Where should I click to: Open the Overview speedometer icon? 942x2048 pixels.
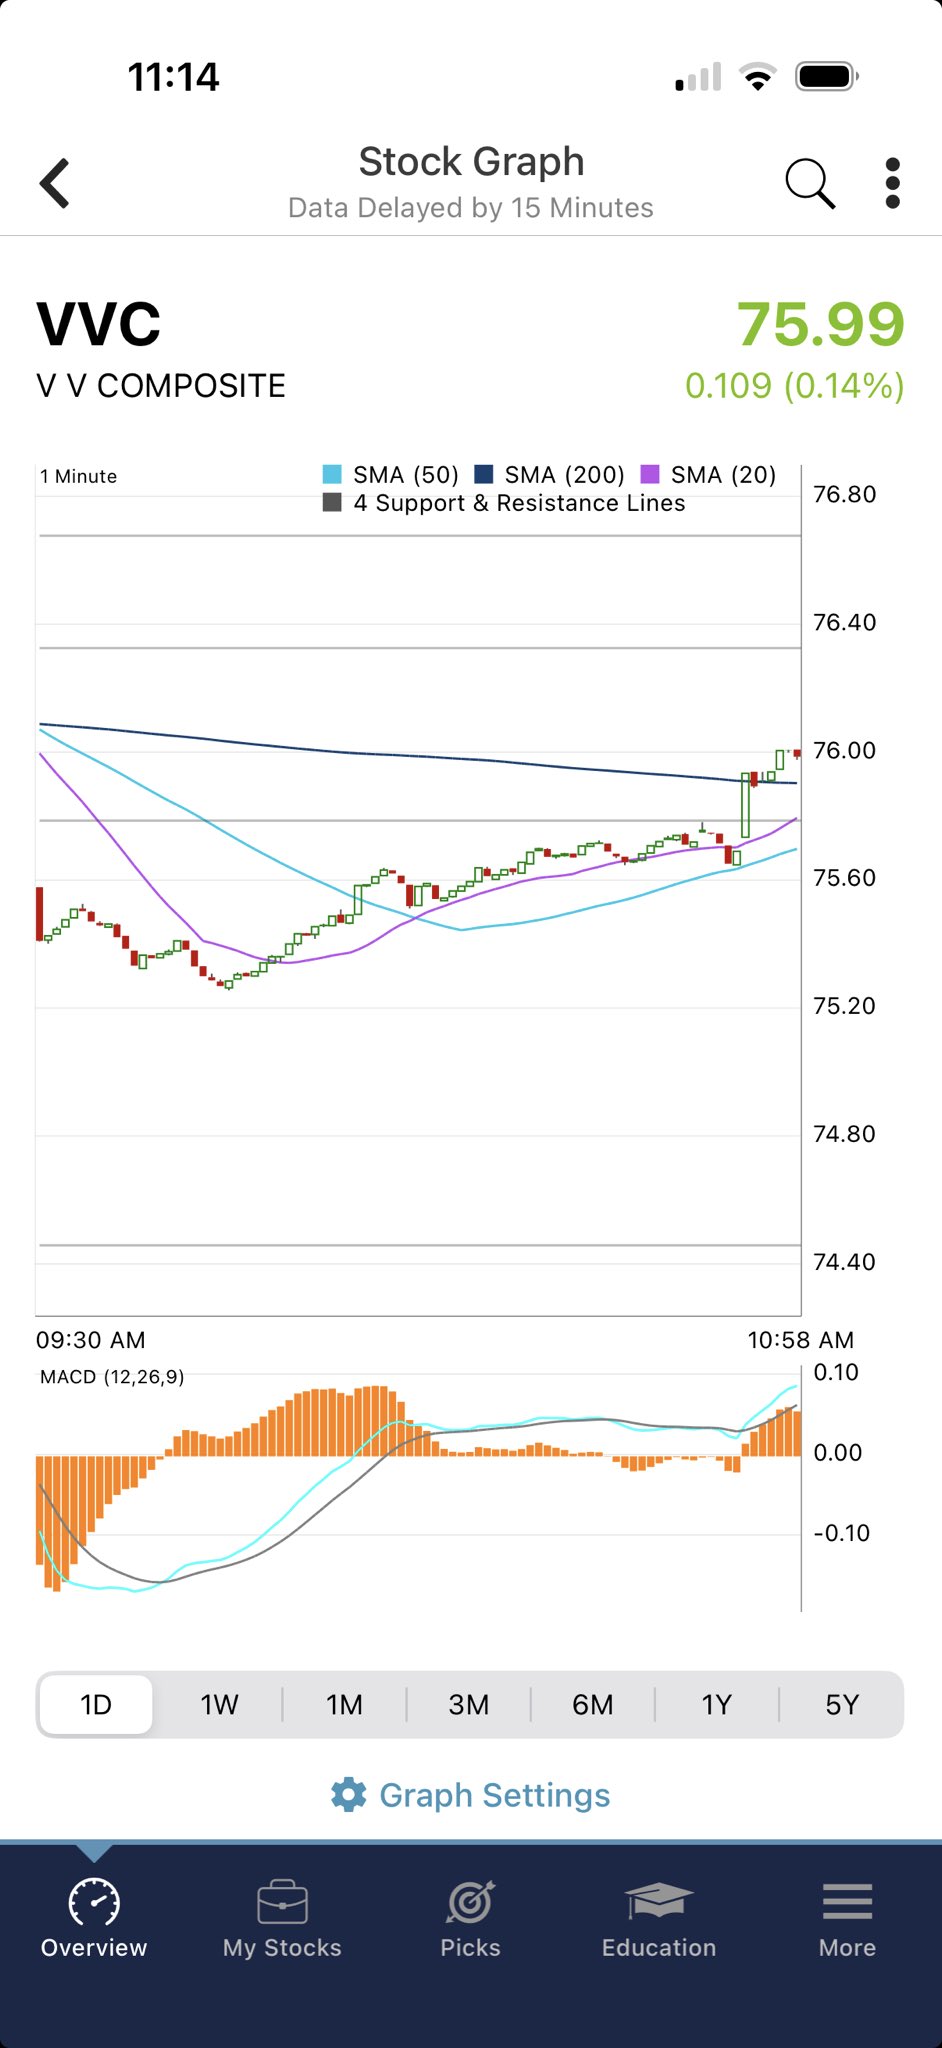tap(94, 1901)
